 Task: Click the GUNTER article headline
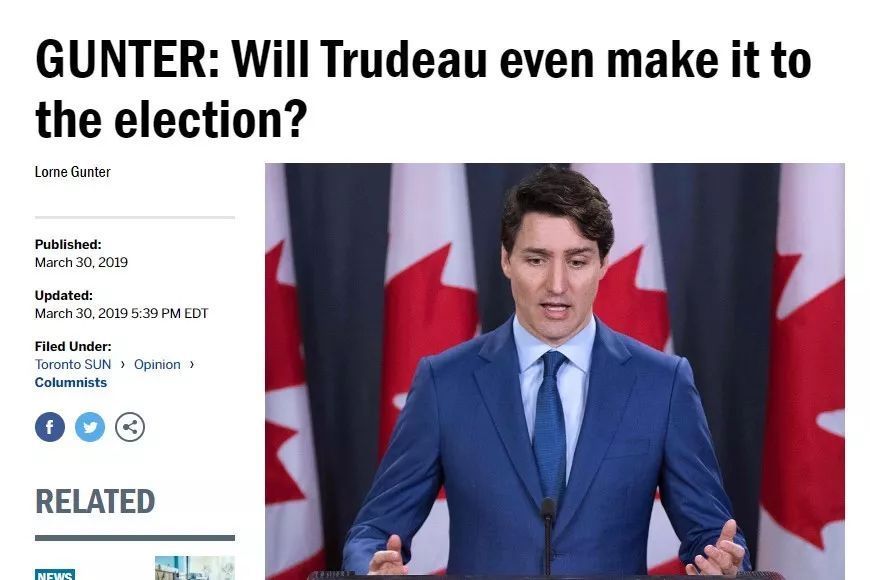point(423,89)
